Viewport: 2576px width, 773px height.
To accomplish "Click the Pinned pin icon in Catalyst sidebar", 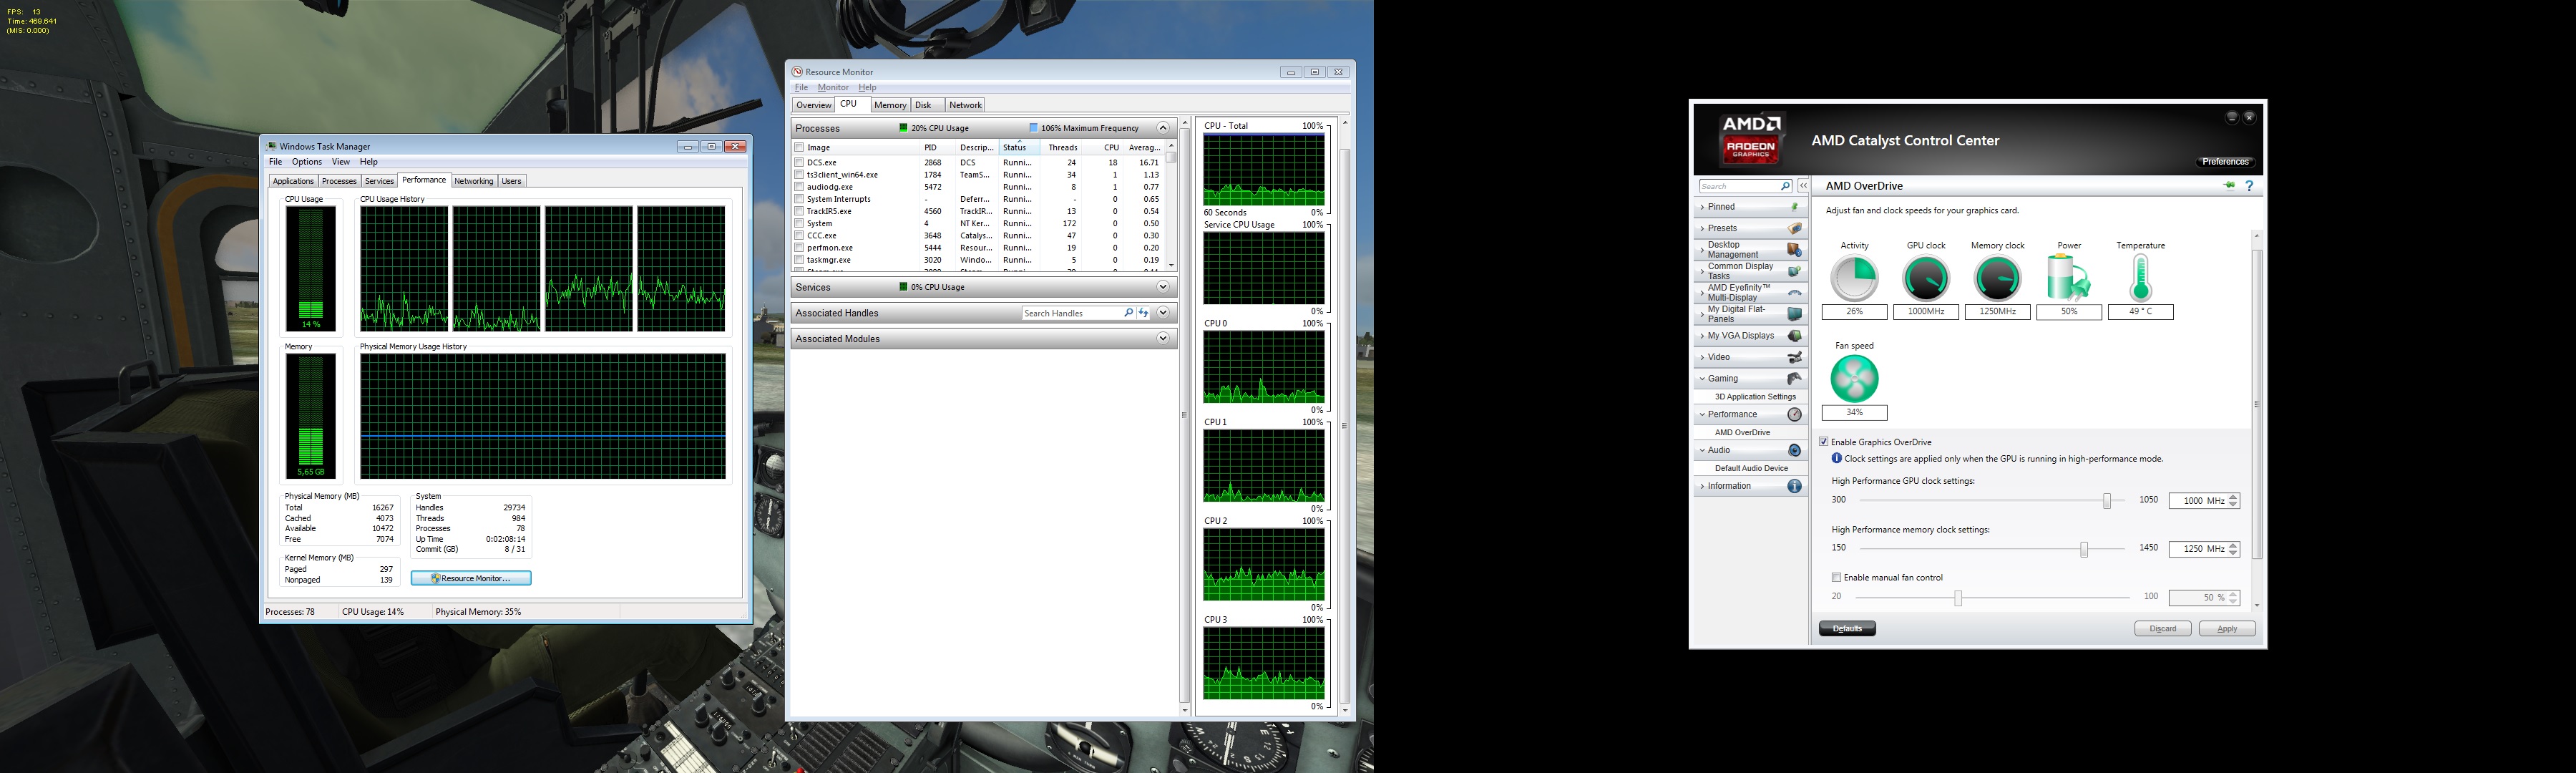I will click(x=1794, y=207).
